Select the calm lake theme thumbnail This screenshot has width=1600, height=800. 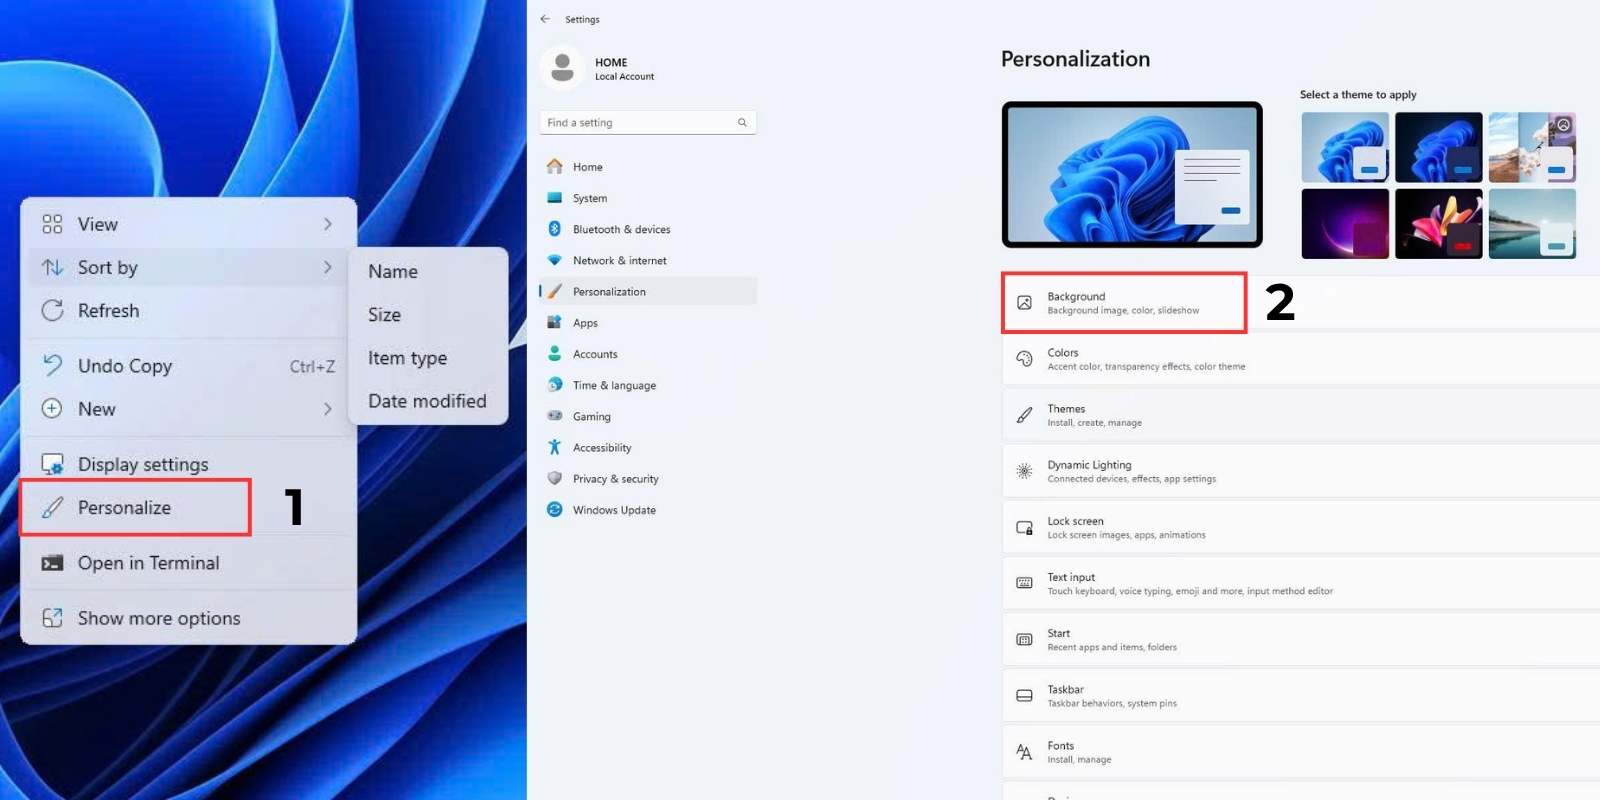[x=1532, y=224]
